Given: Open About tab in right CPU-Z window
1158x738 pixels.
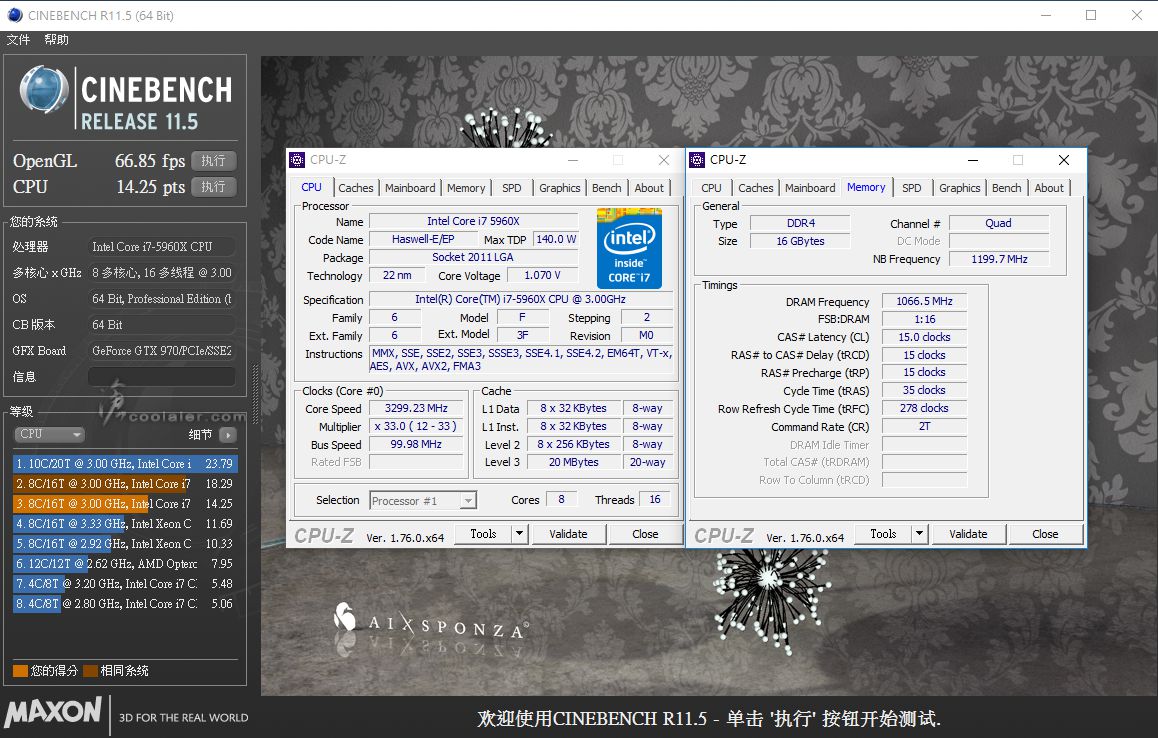Looking at the screenshot, I should coord(1049,188).
